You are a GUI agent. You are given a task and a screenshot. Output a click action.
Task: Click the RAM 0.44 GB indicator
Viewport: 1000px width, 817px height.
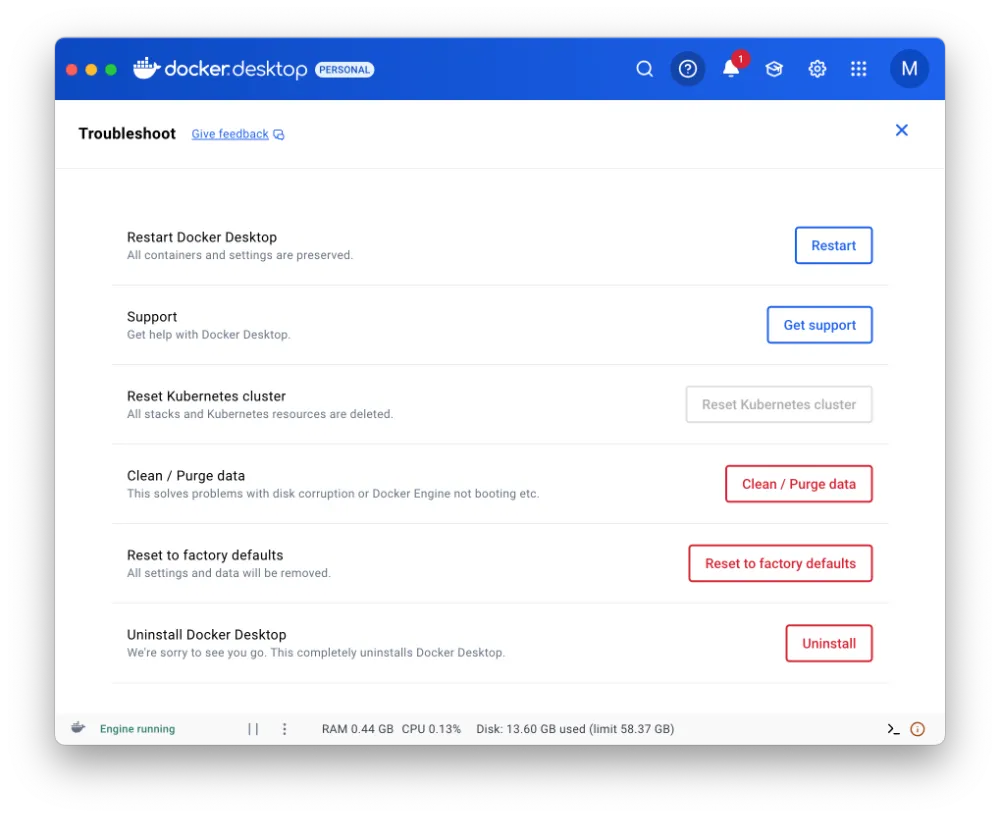point(357,729)
